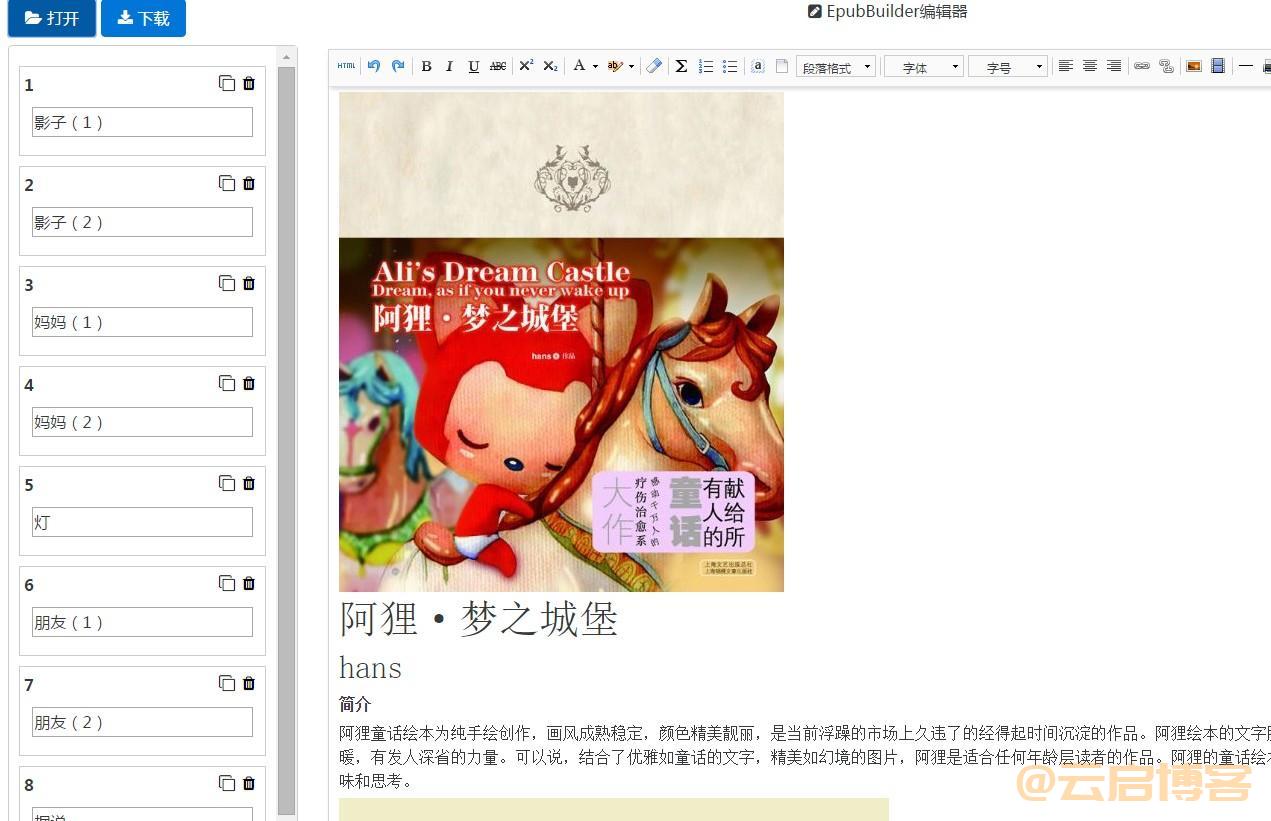1271x821 pixels.
Task: Toggle the numbered list
Action: click(x=706, y=66)
